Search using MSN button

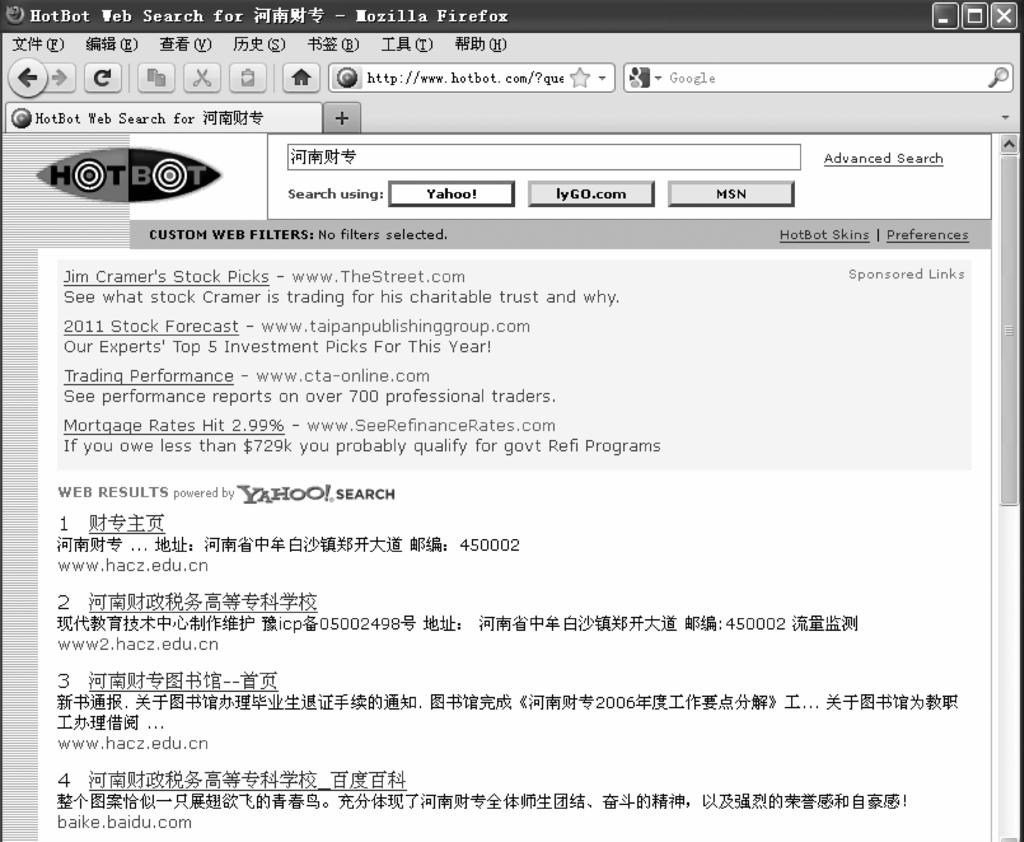[x=731, y=194]
